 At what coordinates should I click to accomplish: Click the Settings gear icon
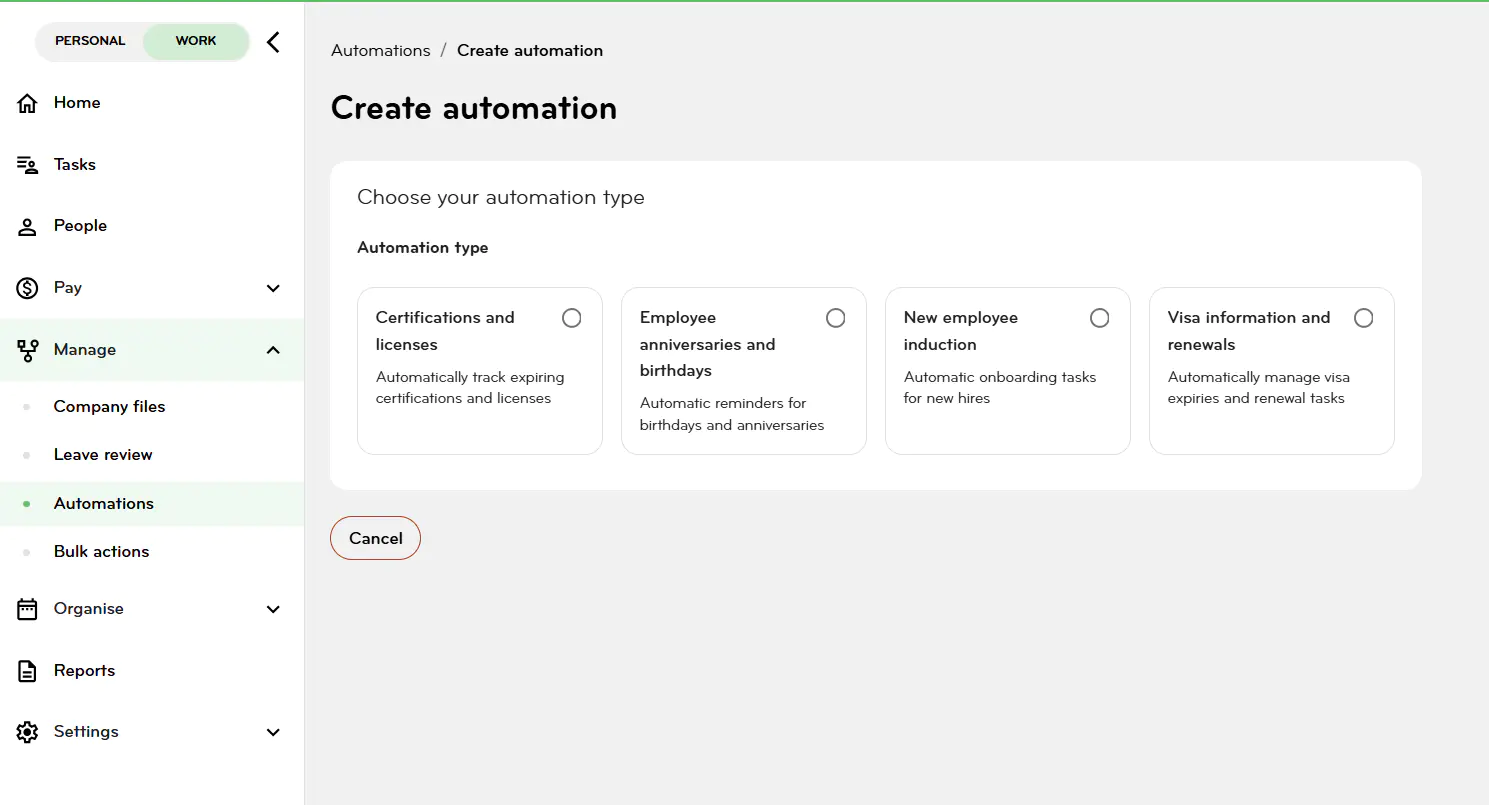click(x=27, y=732)
